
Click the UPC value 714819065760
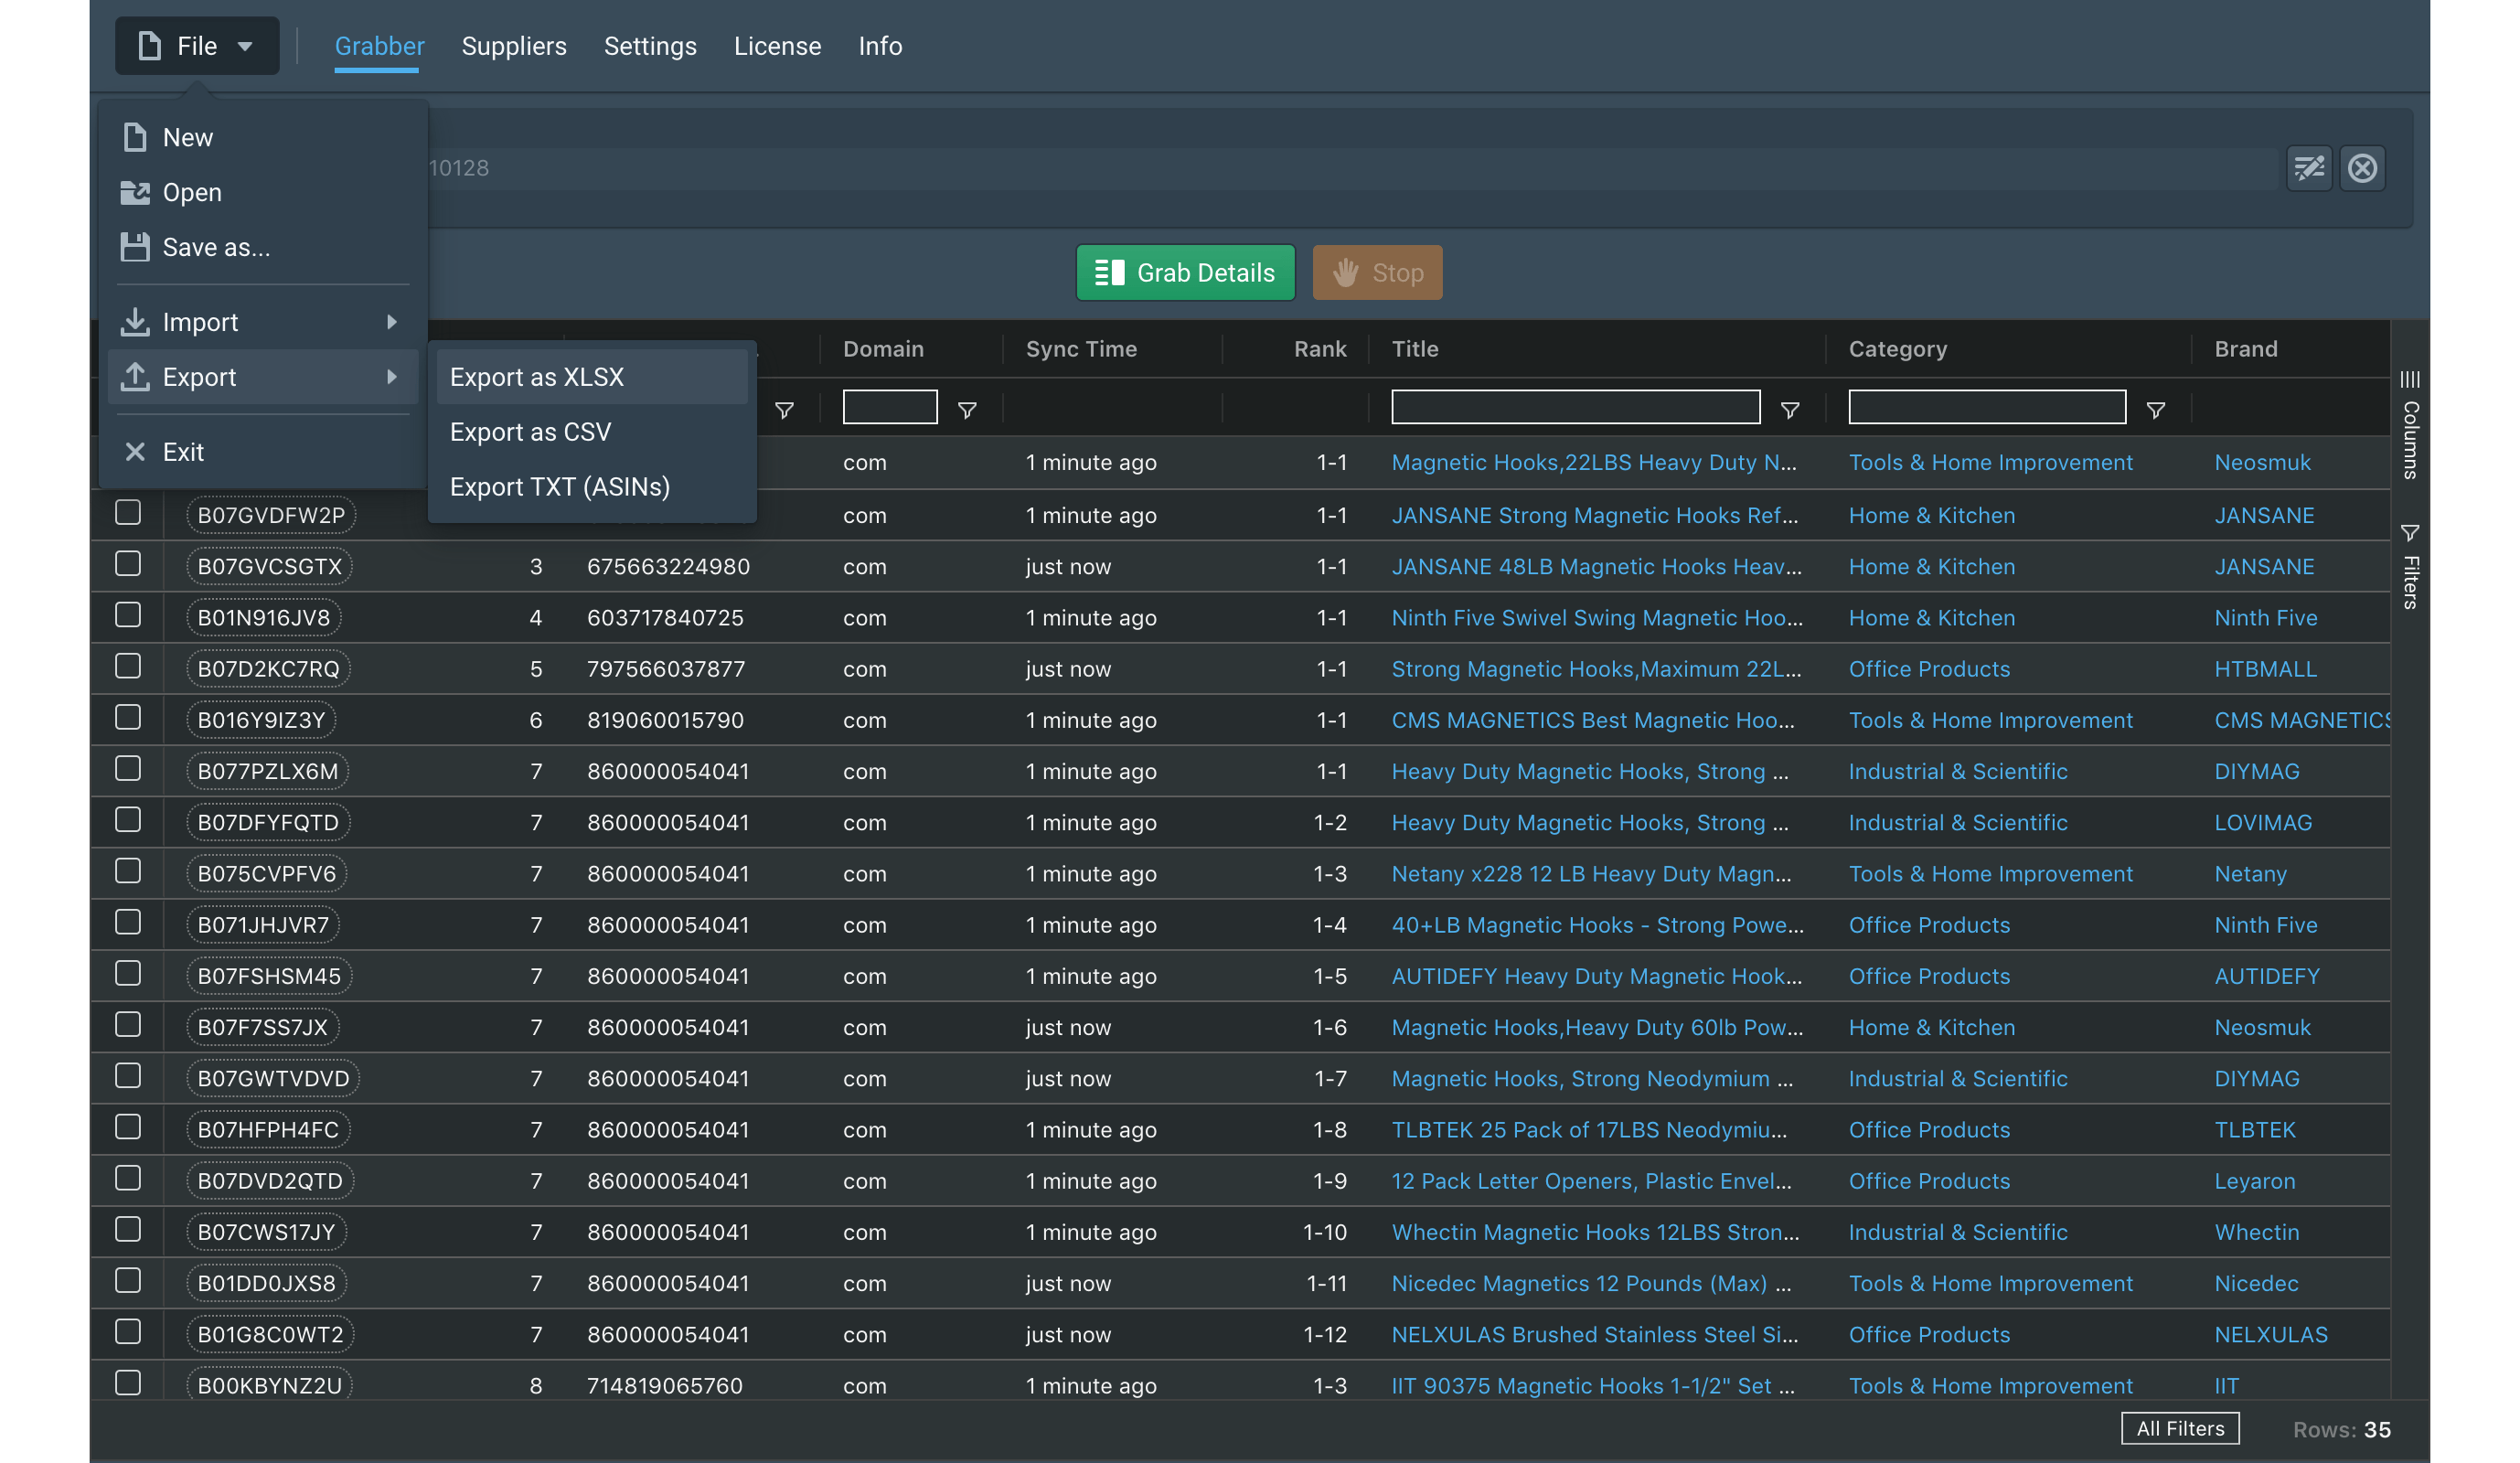(665, 1386)
